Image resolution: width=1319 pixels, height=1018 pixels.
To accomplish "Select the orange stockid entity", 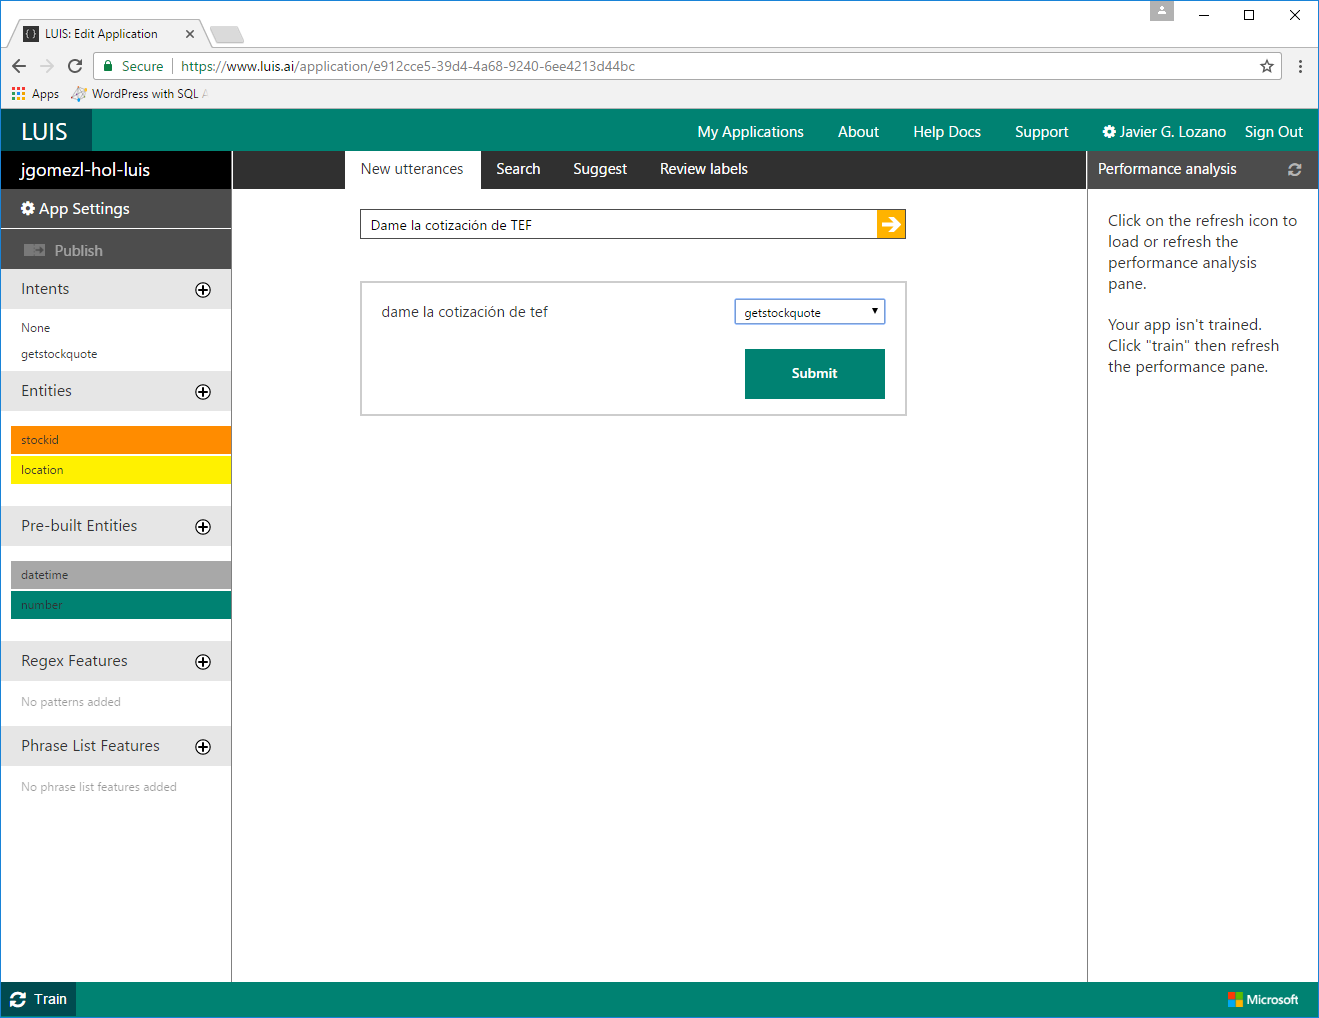I will [121, 440].
